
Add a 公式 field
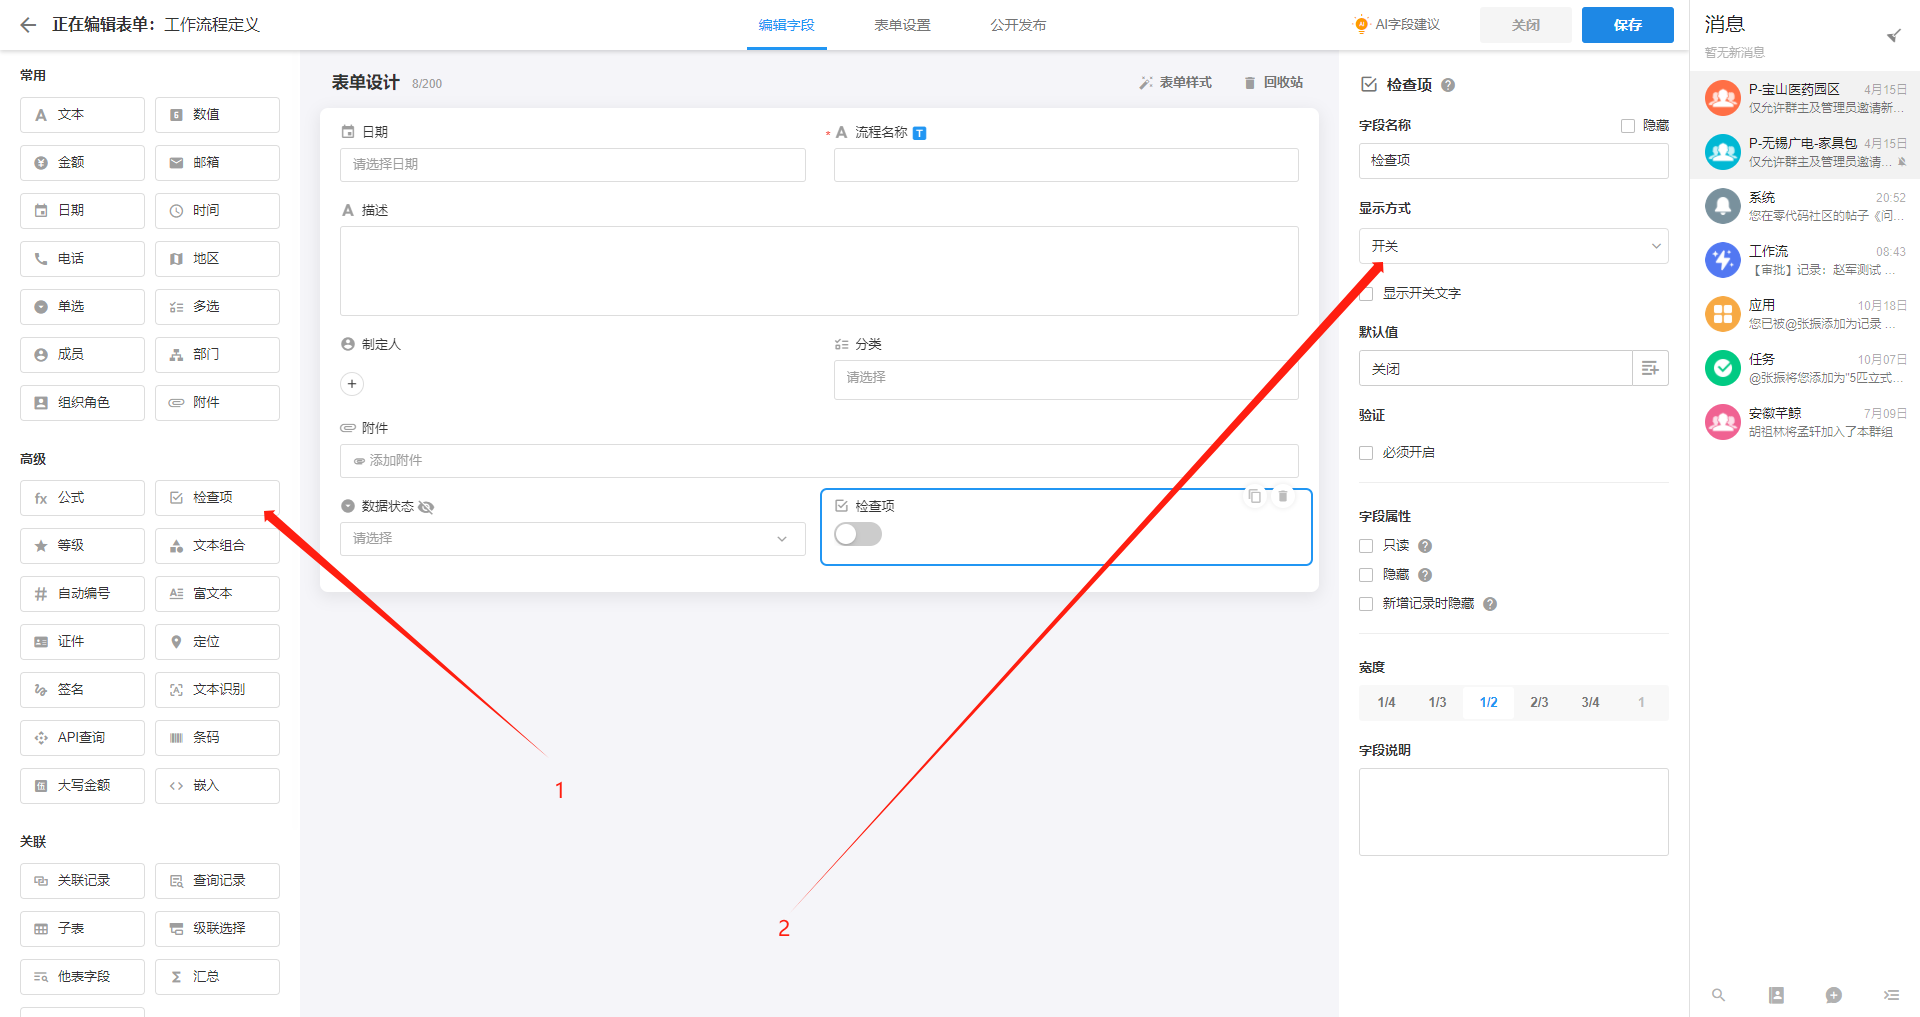pyautogui.click(x=82, y=498)
